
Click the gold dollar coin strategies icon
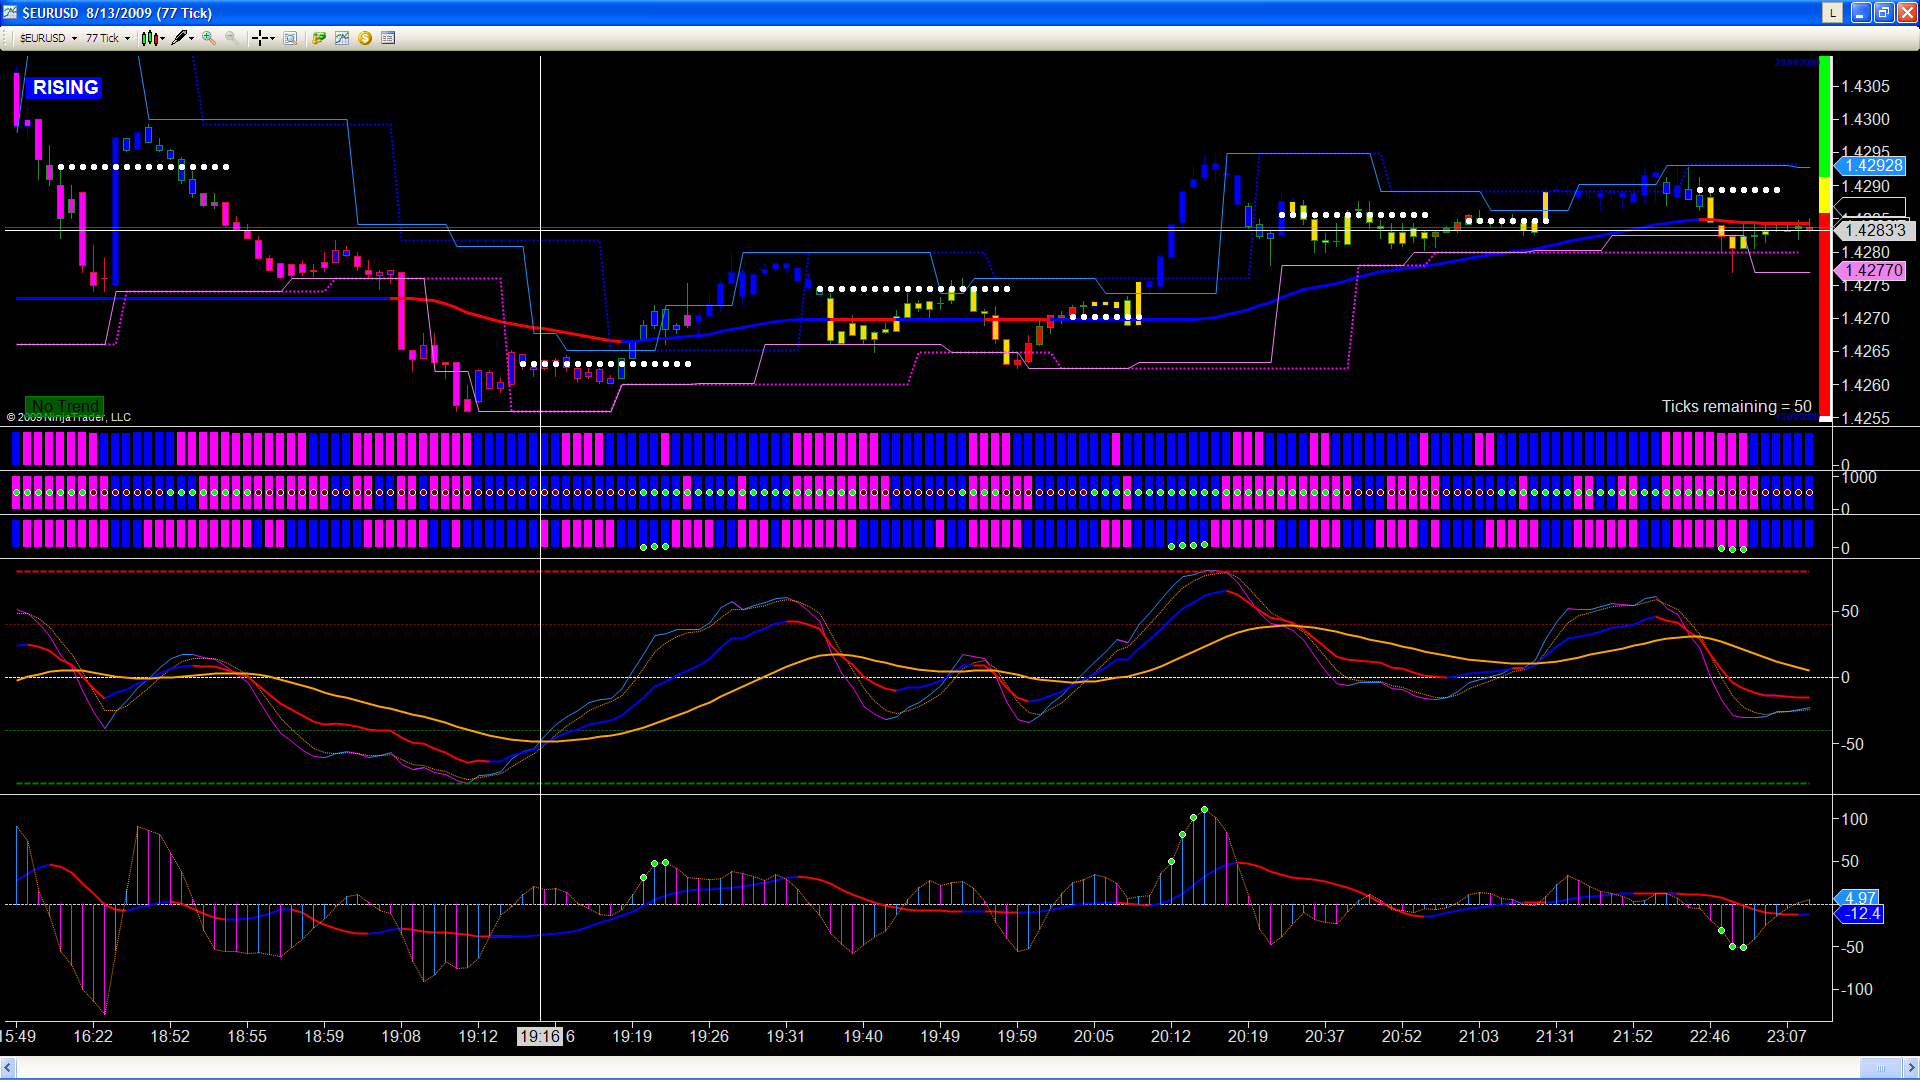365,38
